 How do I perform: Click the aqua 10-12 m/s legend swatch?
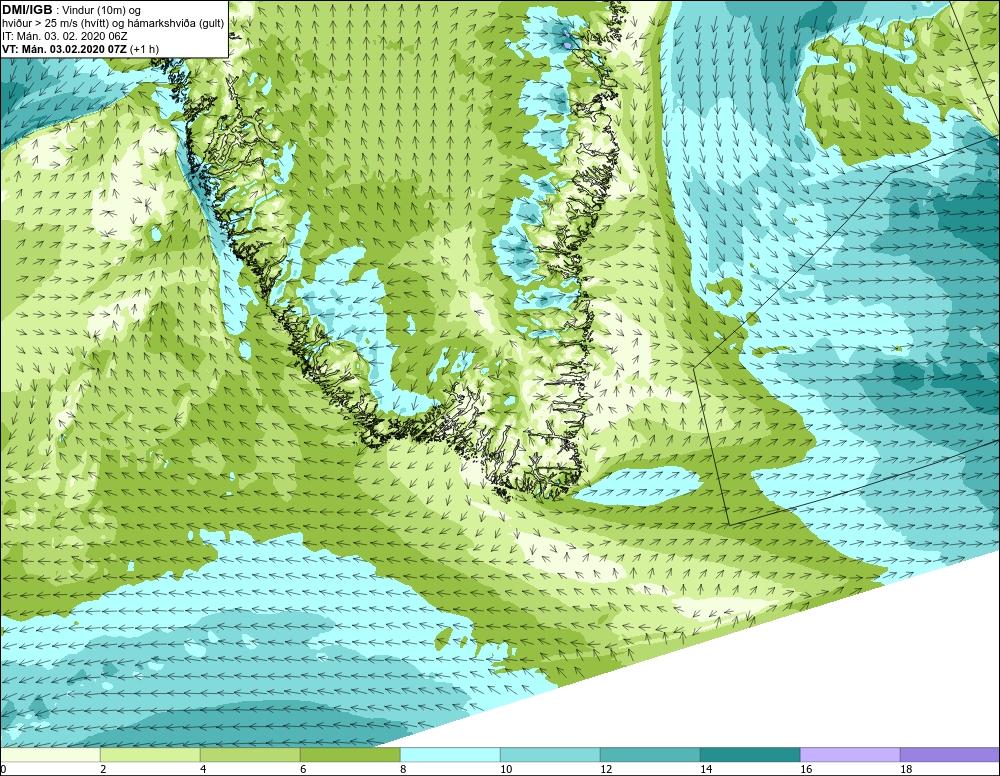550,755
